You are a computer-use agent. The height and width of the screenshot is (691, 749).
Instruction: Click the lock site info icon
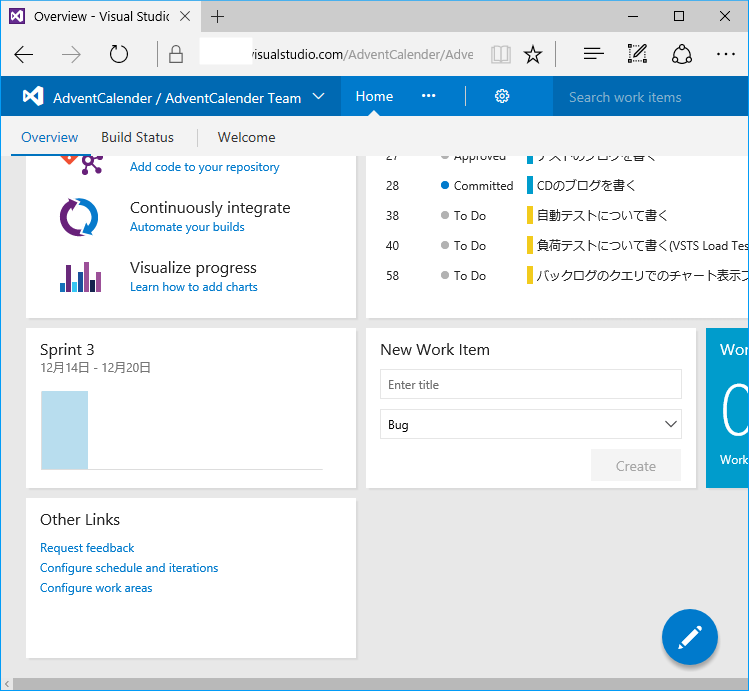(x=176, y=54)
